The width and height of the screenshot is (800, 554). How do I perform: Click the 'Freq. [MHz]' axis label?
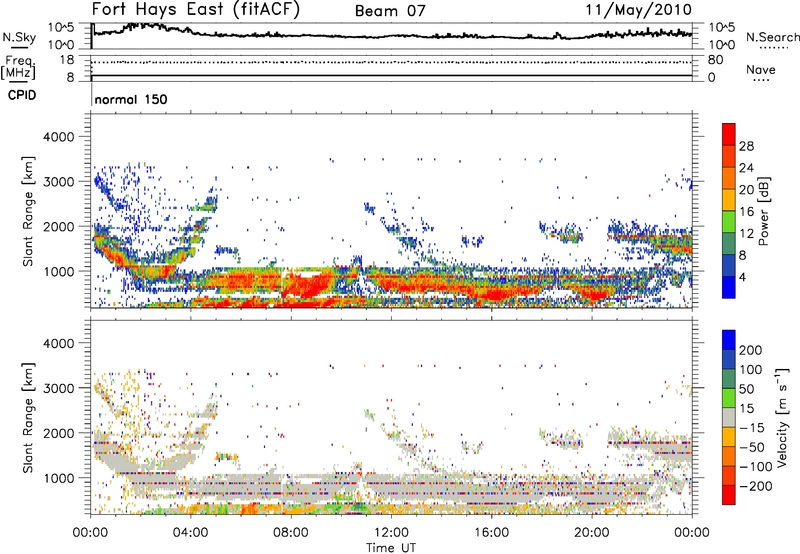[x=19, y=68]
